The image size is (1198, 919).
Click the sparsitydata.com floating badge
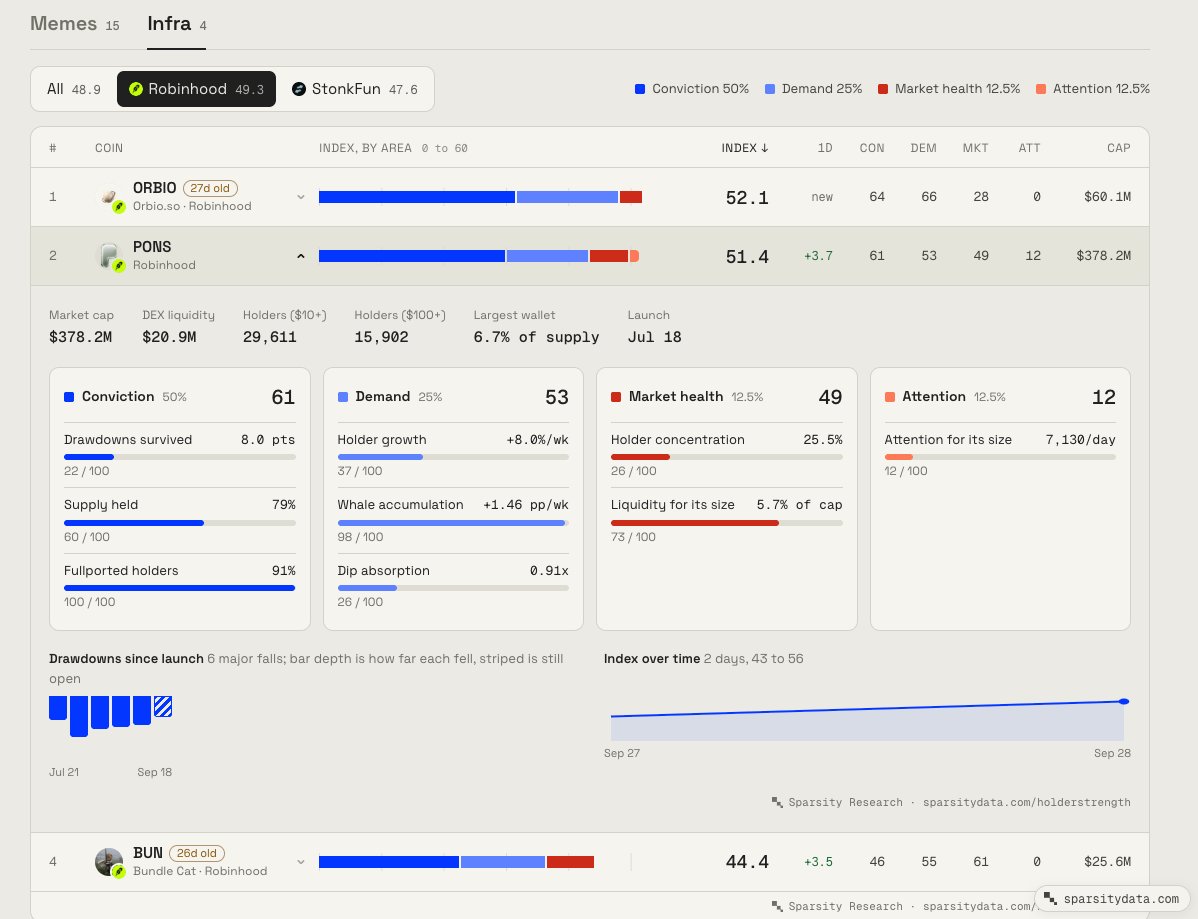point(1112,898)
